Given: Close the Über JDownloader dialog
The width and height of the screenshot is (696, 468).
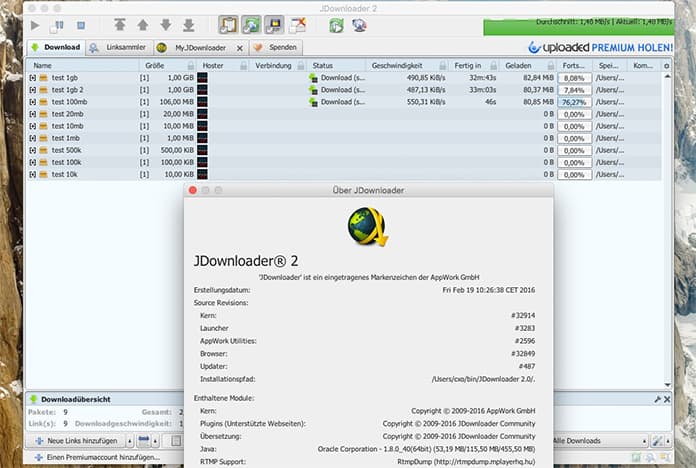Looking at the screenshot, I should [x=193, y=190].
